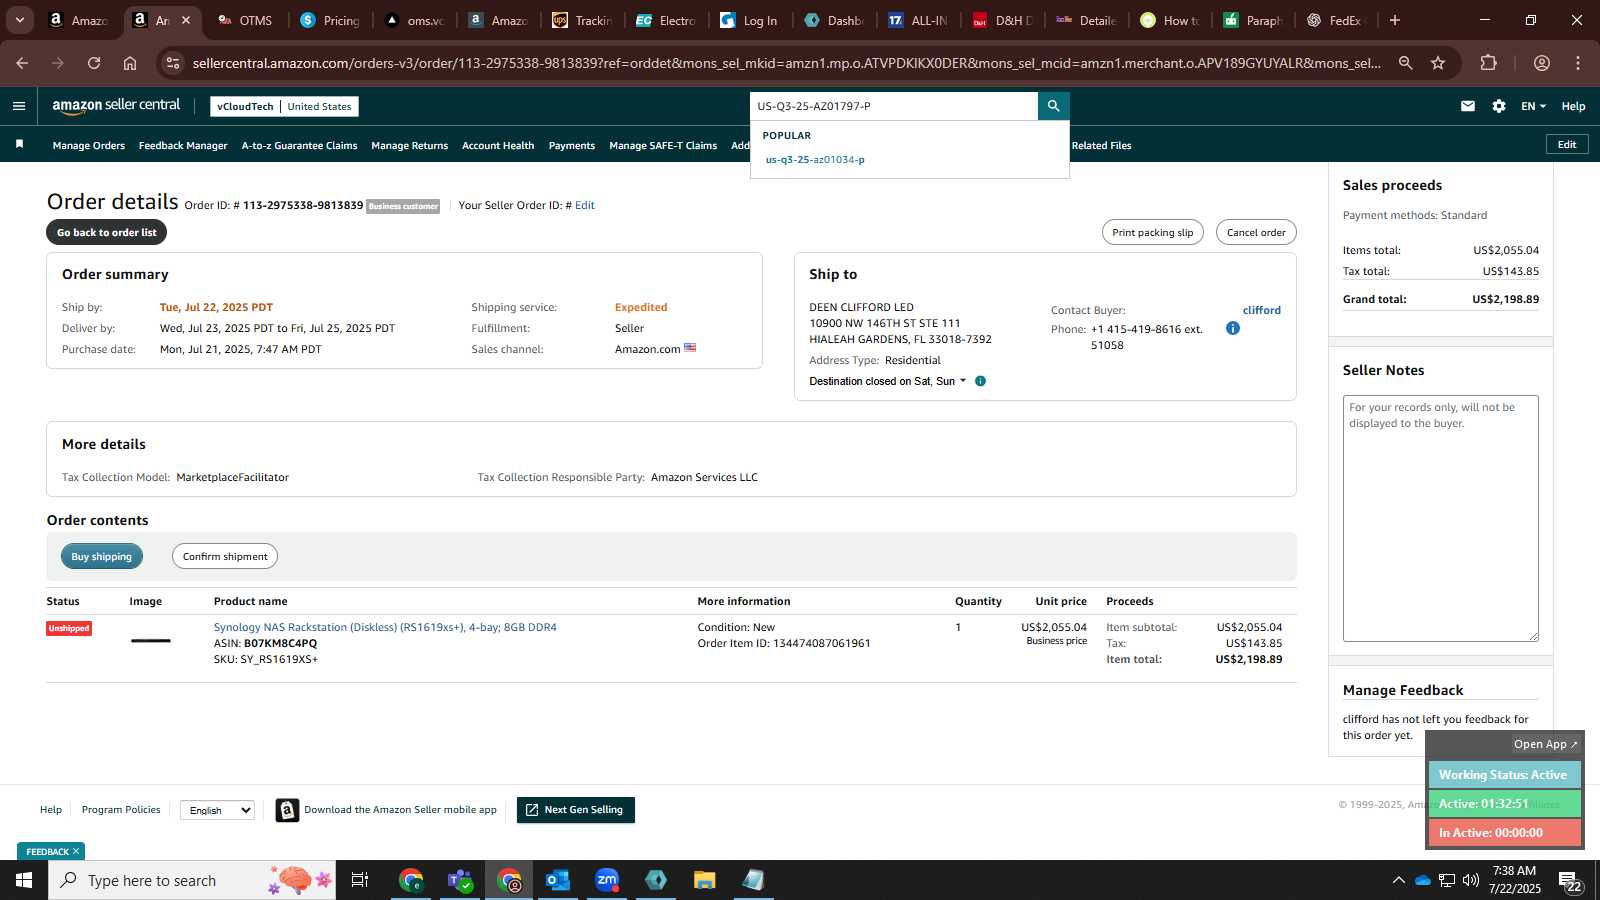Open the settings gear icon

[x=1499, y=106]
